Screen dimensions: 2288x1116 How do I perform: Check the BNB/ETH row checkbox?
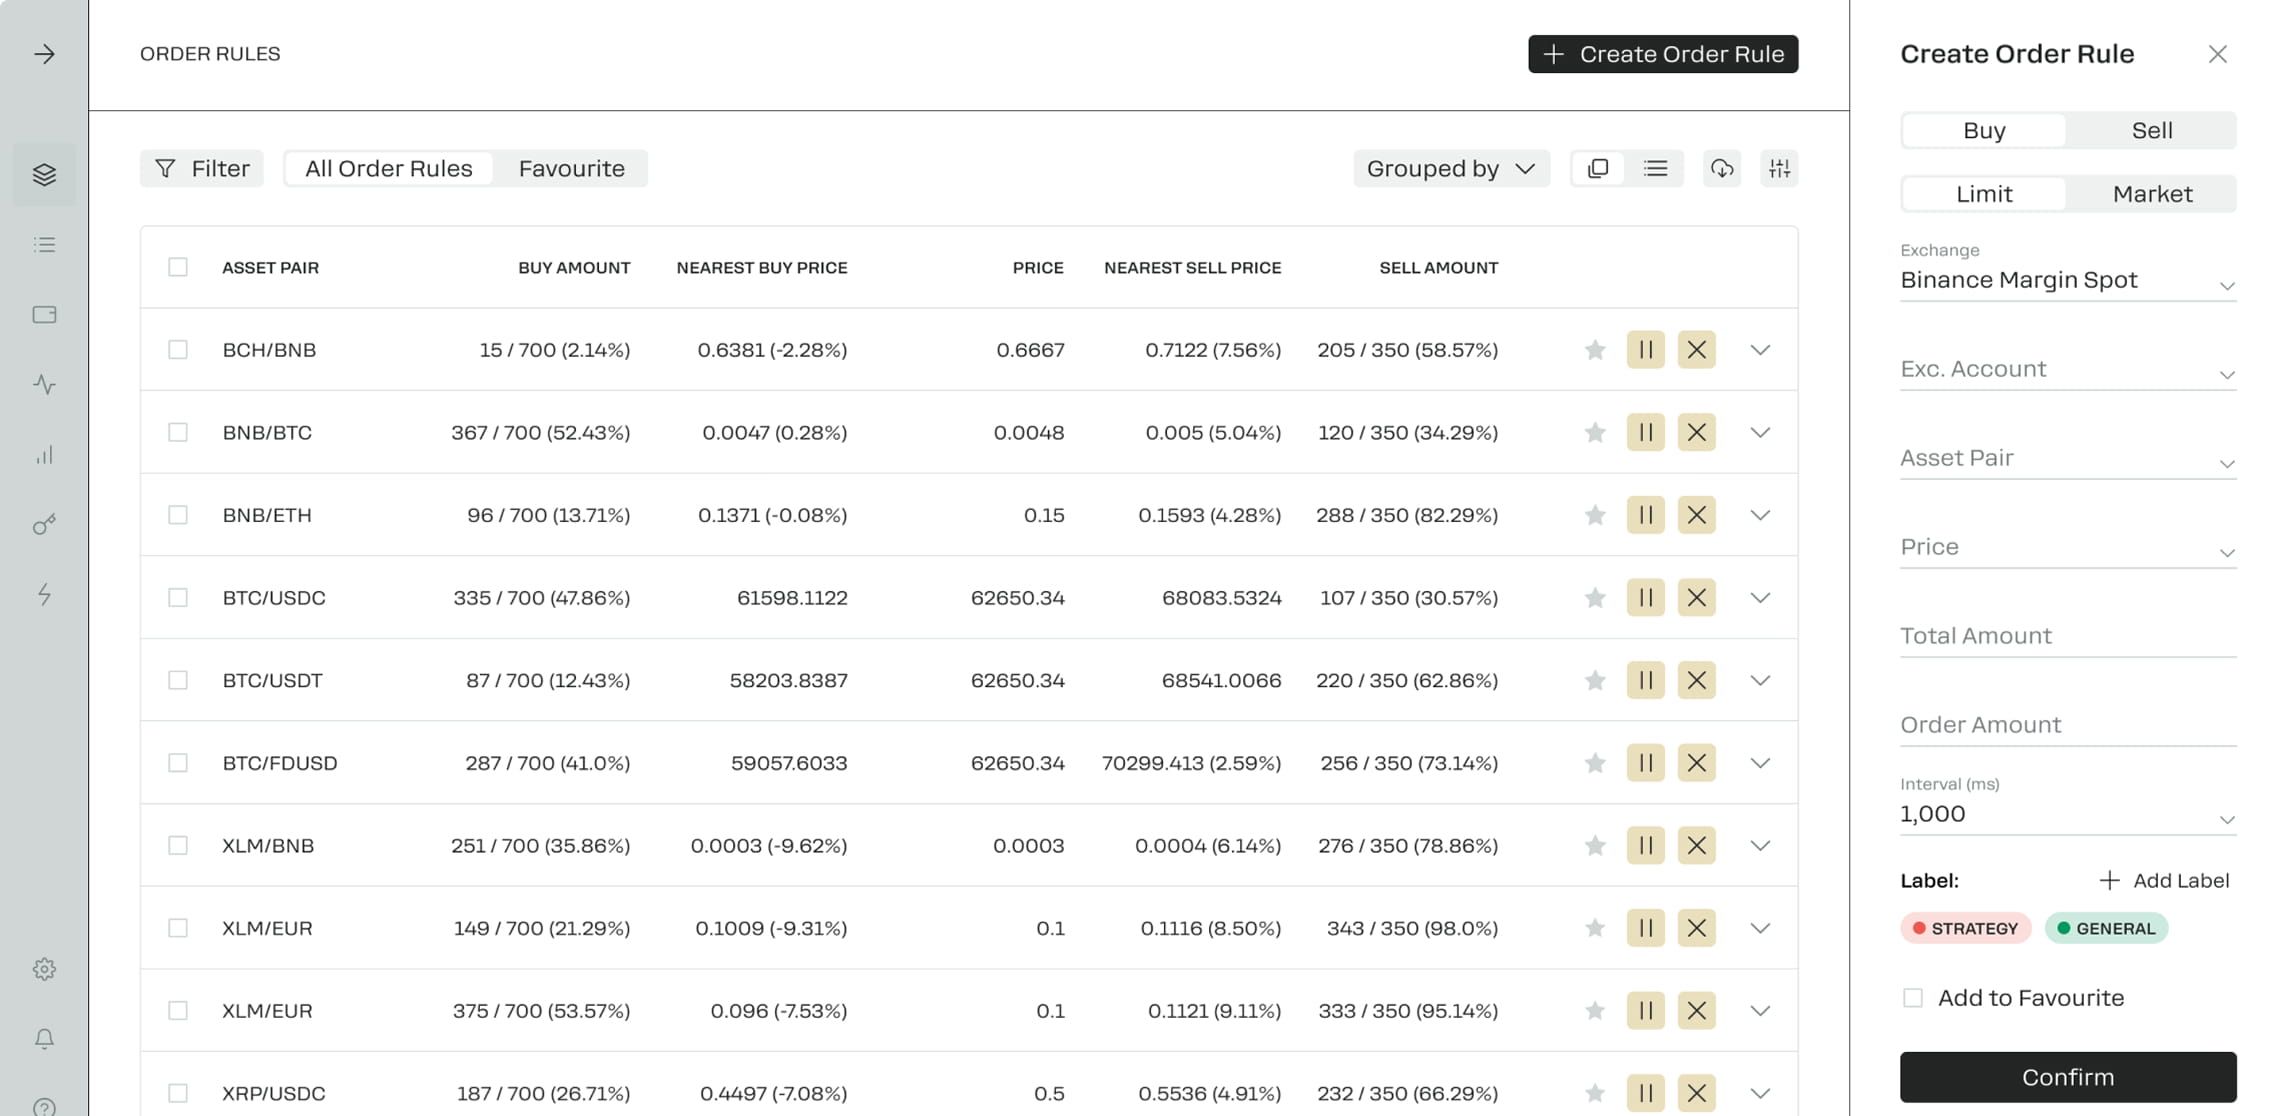[x=178, y=515]
